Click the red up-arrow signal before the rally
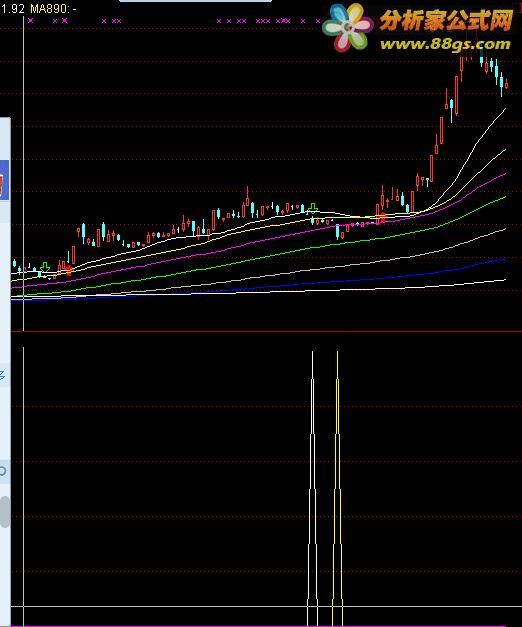Image resolution: width=522 pixels, height=627 pixels. tap(382, 218)
